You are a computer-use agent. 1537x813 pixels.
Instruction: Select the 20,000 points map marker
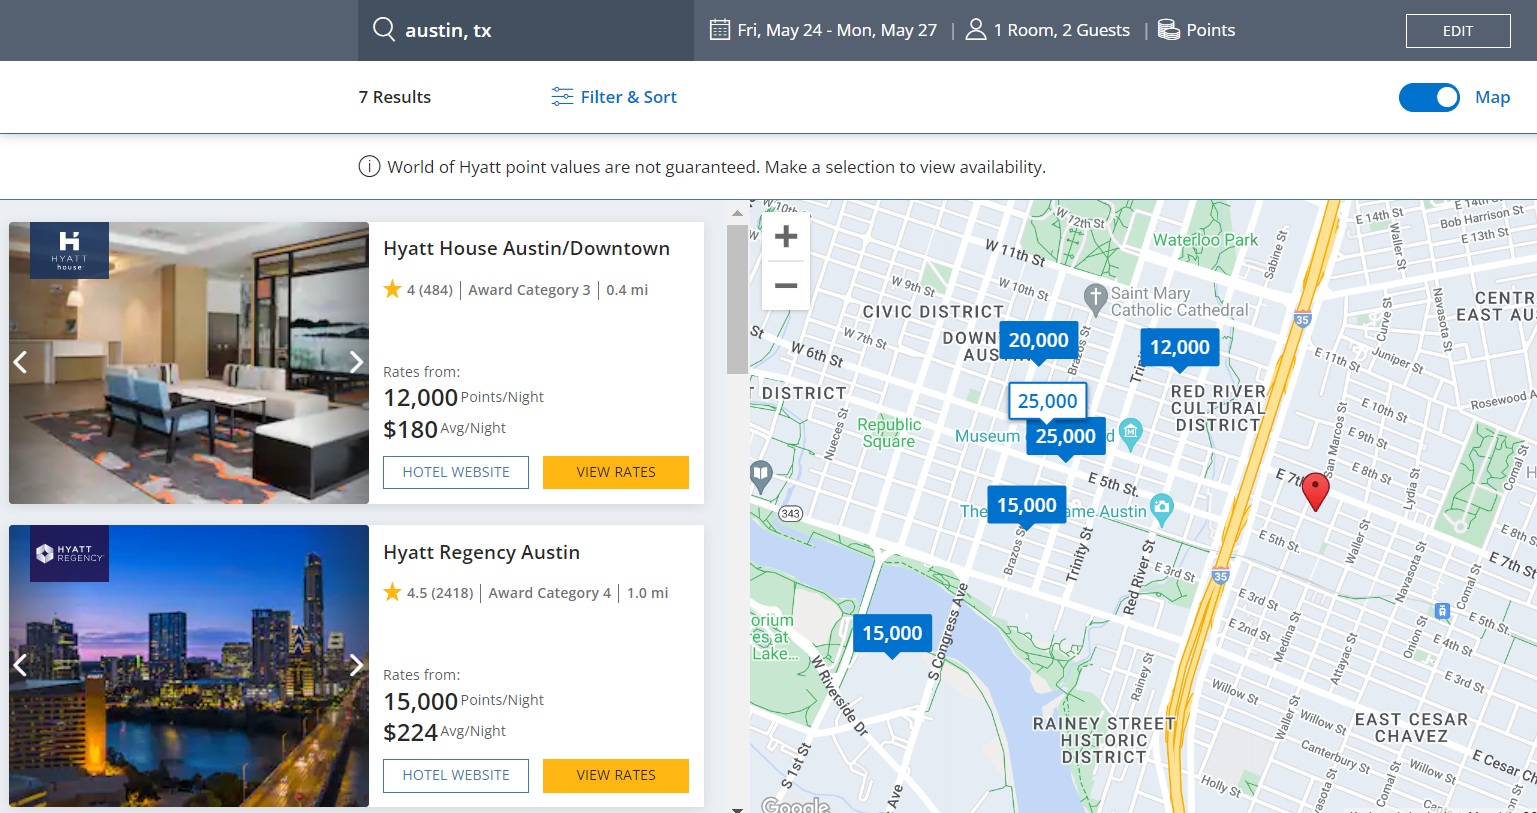click(x=1038, y=341)
